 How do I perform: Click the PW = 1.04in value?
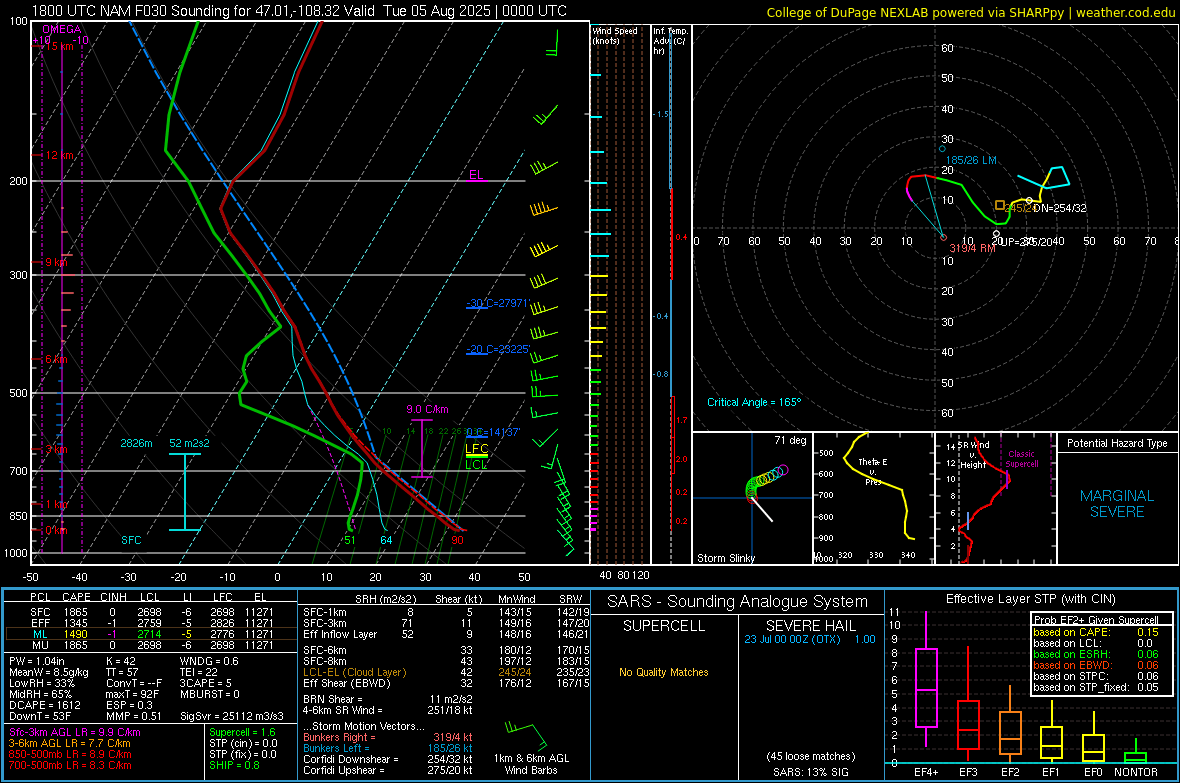pos(37,661)
